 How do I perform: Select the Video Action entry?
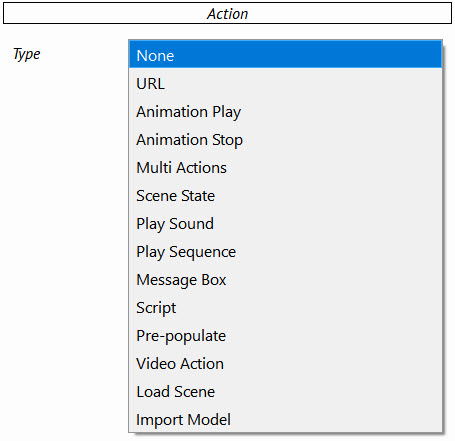point(285,363)
